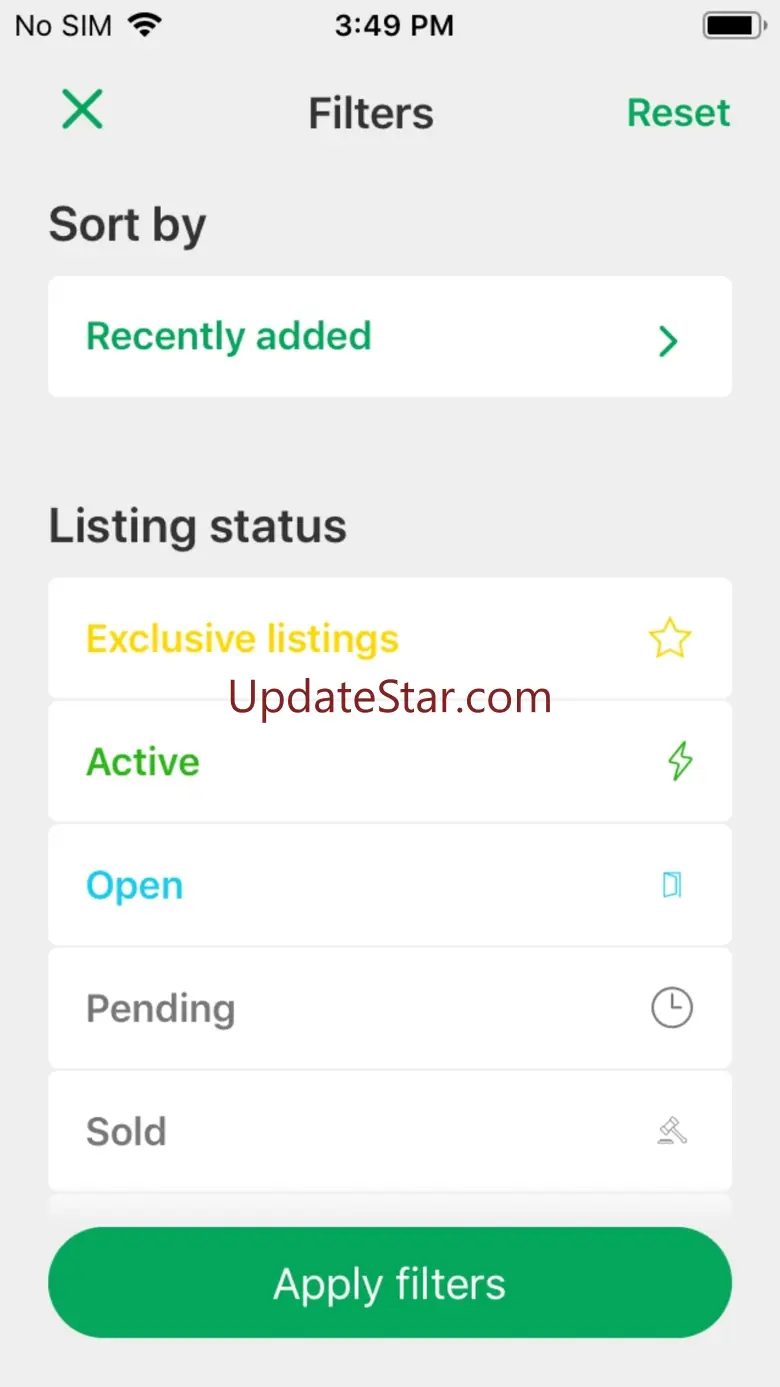Click the star icon for Exclusive listings

tap(670, 638)
